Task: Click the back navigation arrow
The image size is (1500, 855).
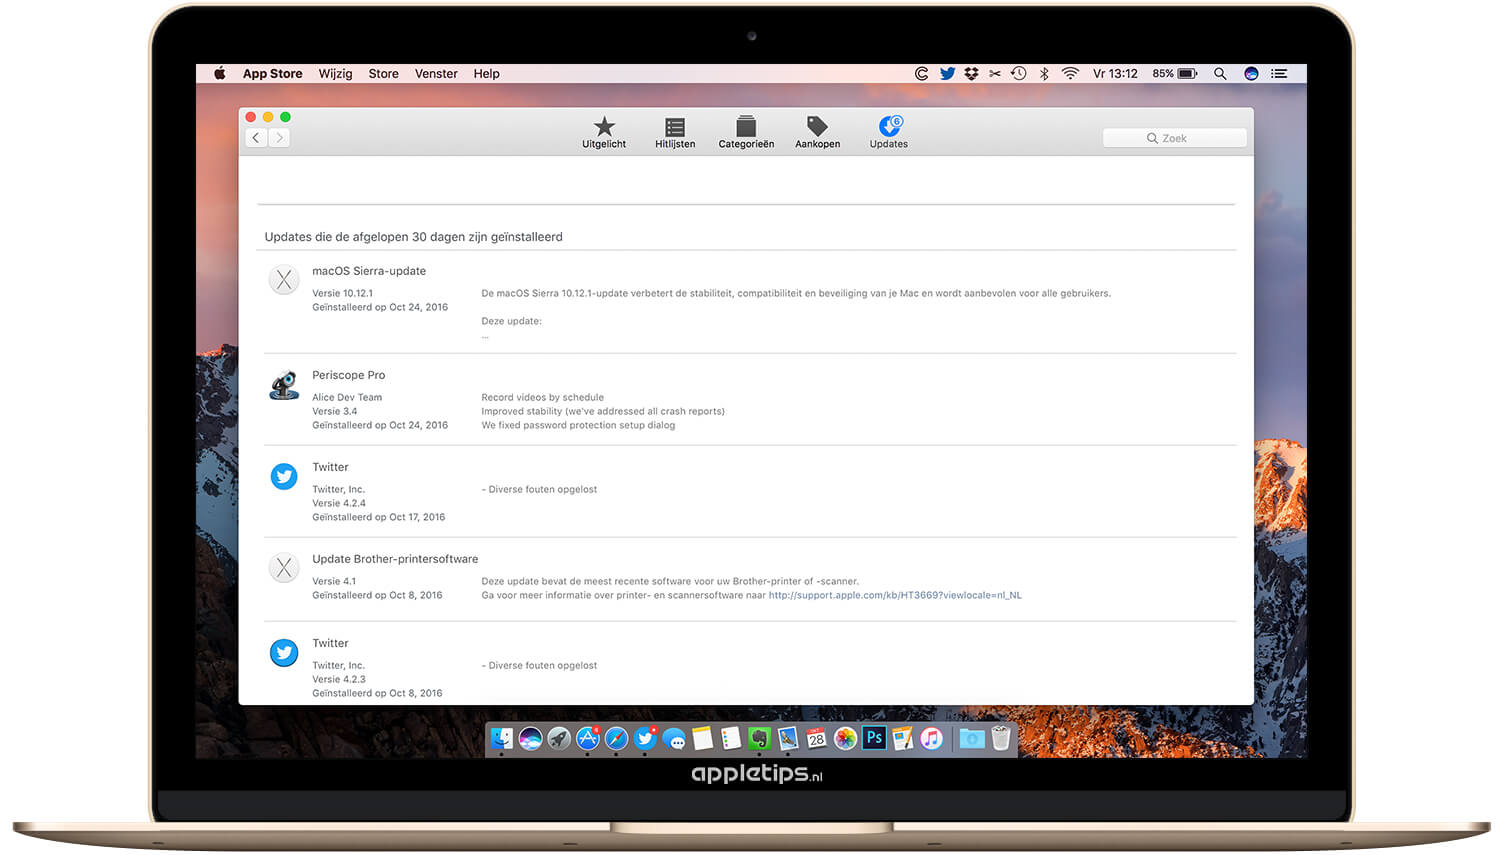Action: 256,138
